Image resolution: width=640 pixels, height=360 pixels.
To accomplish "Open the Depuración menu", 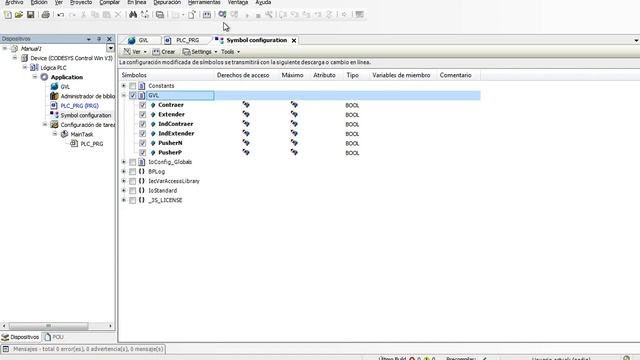I will pyautogui.click(x=167, y=2).
